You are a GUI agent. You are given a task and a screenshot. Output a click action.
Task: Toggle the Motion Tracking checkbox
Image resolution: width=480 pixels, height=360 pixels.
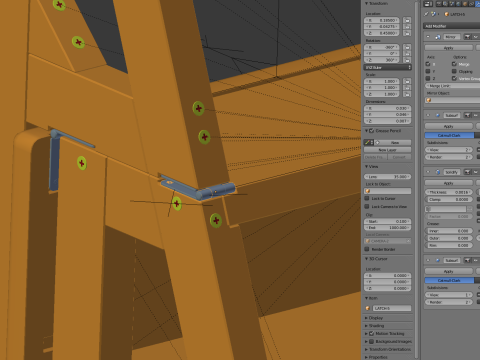click(x=372, y=333)
